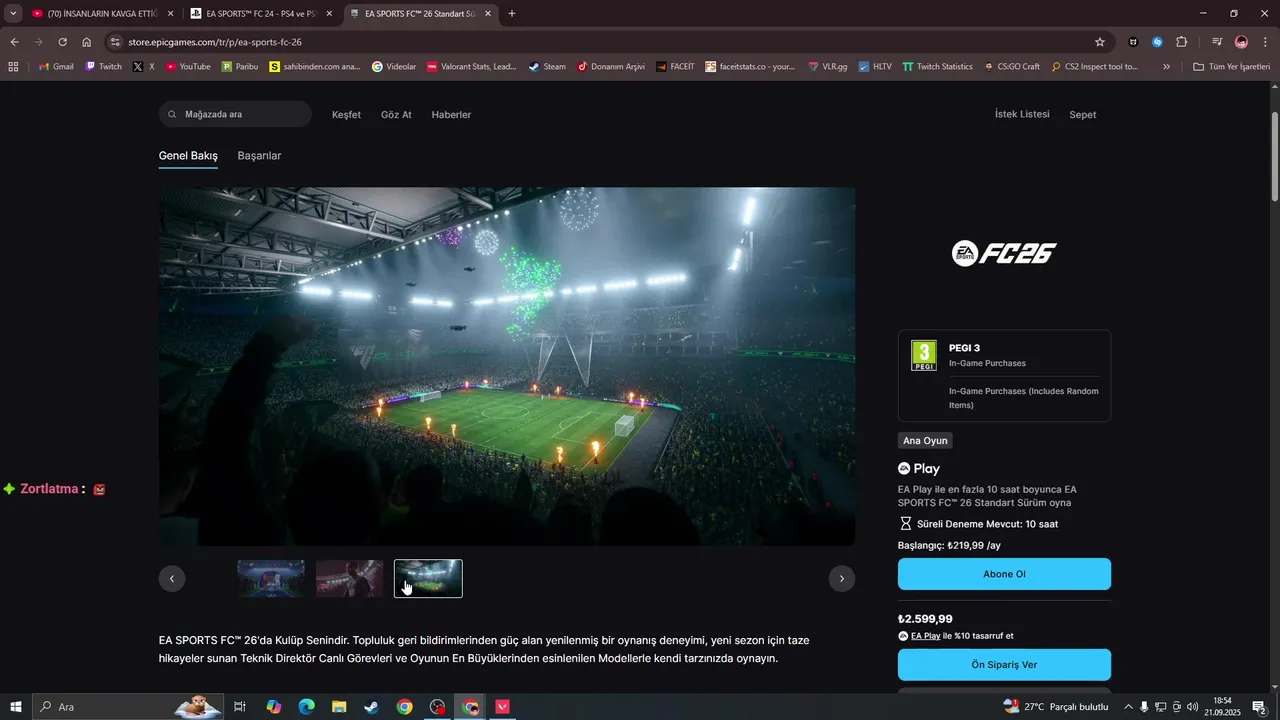
Task: Open the YouTube bookmark
Action: (188, 67)
